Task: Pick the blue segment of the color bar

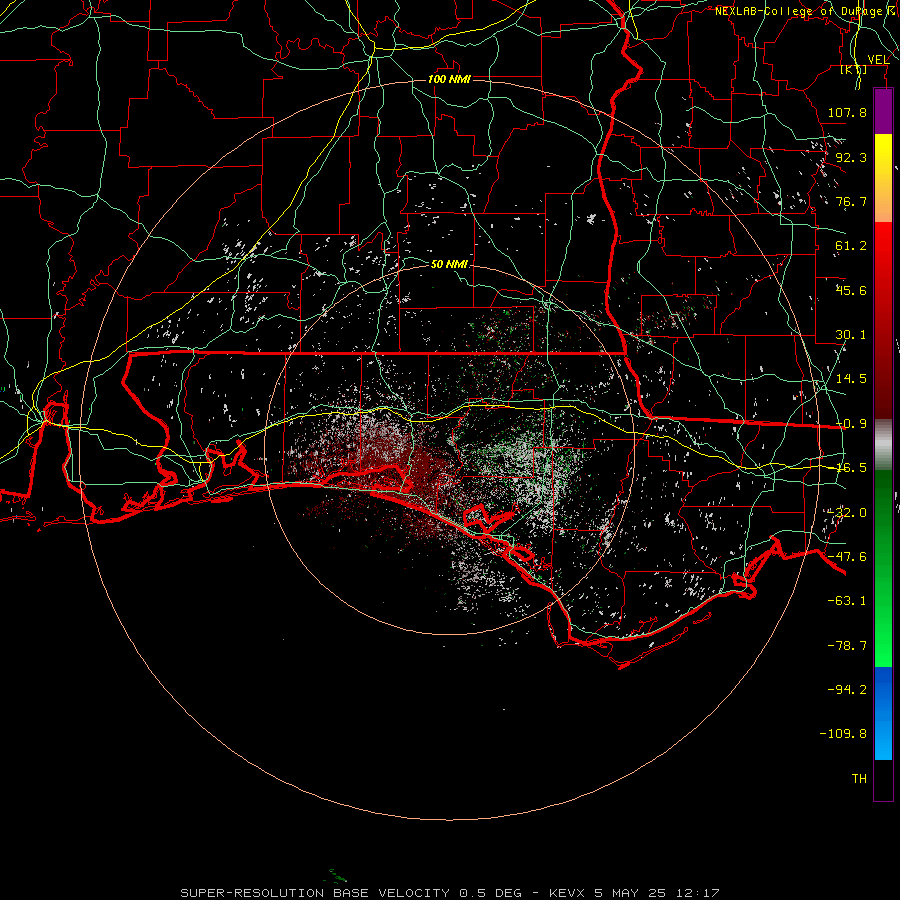Action: 883,713
